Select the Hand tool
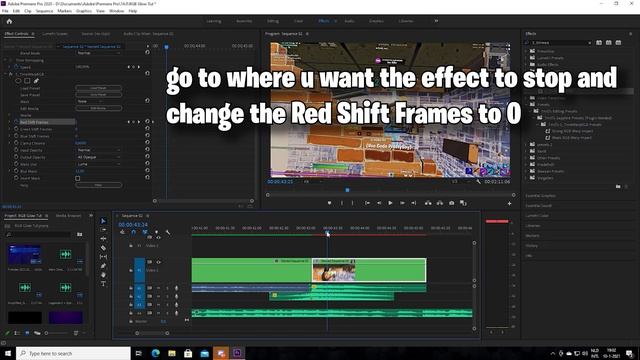The height and width of the screenshot is (360, 640). [x=103, y=275]
